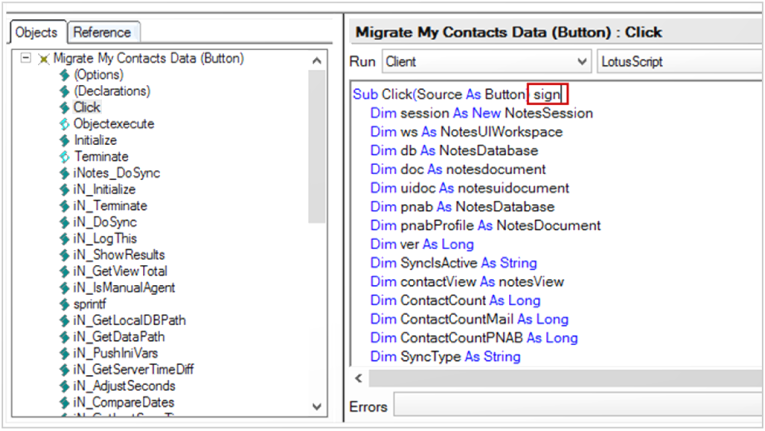
Task: Click the button icon for Migrate My Contacts Data
Action: 43,59
